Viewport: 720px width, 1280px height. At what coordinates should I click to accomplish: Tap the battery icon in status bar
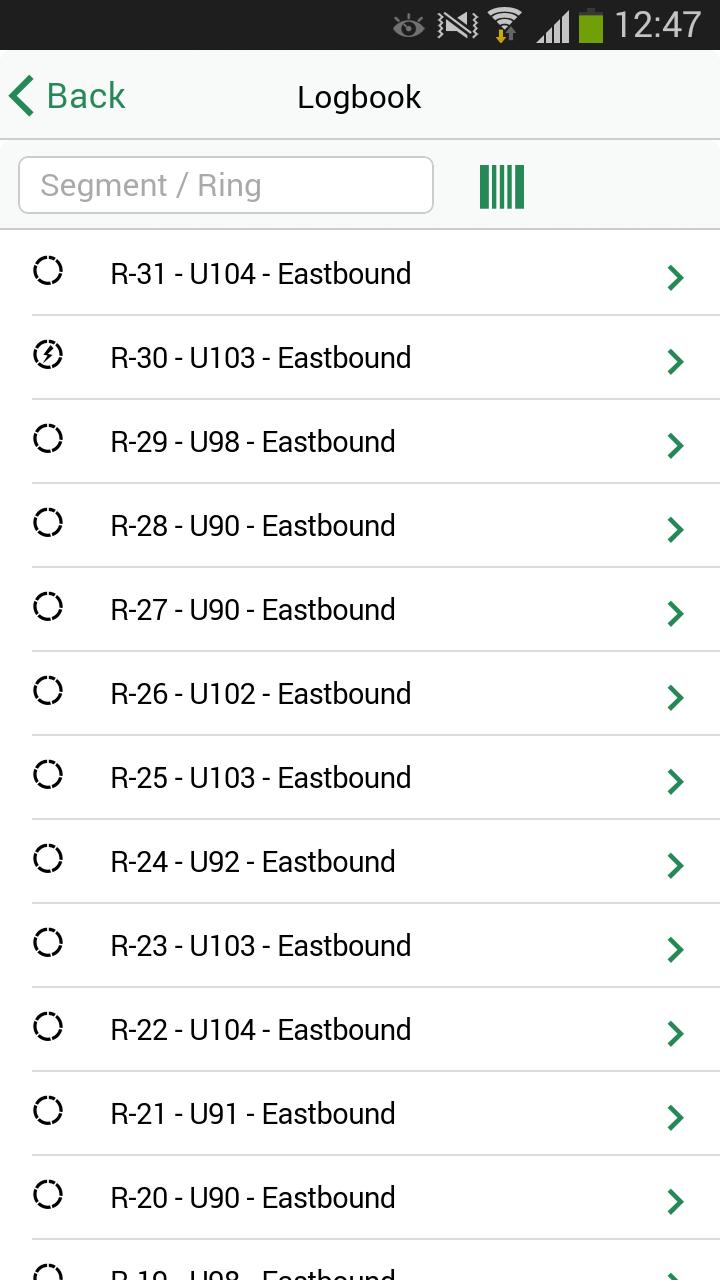pos(591,25)
